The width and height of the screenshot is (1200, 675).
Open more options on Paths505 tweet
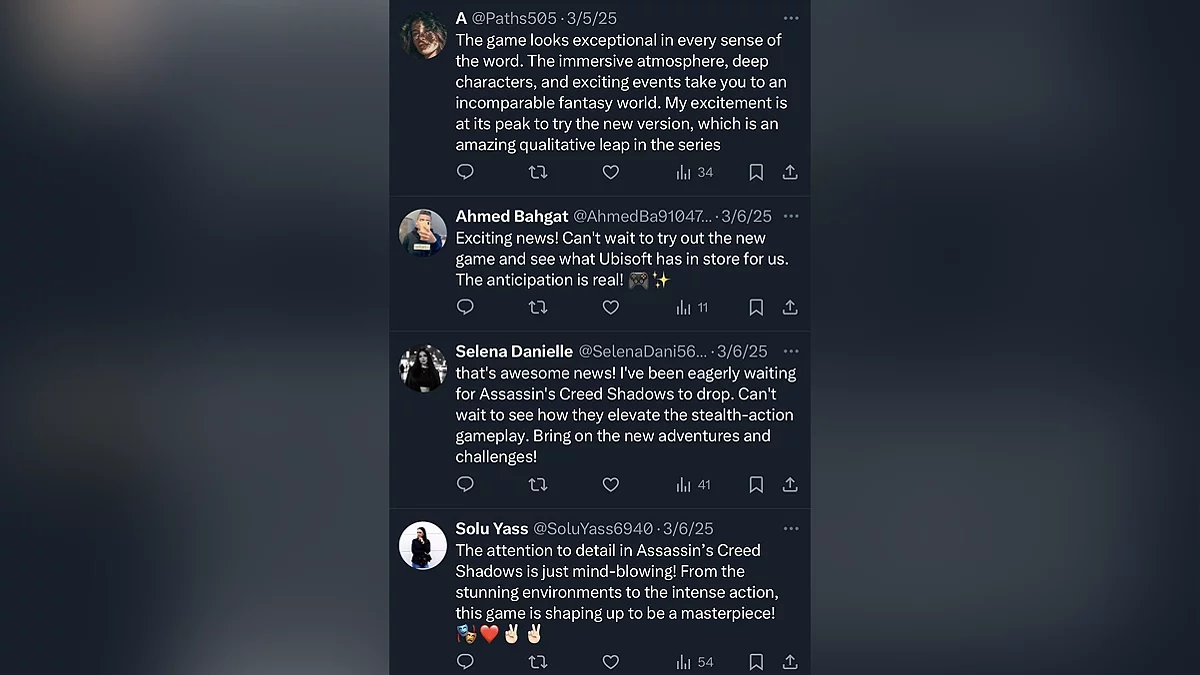click(x=791, y=18)
